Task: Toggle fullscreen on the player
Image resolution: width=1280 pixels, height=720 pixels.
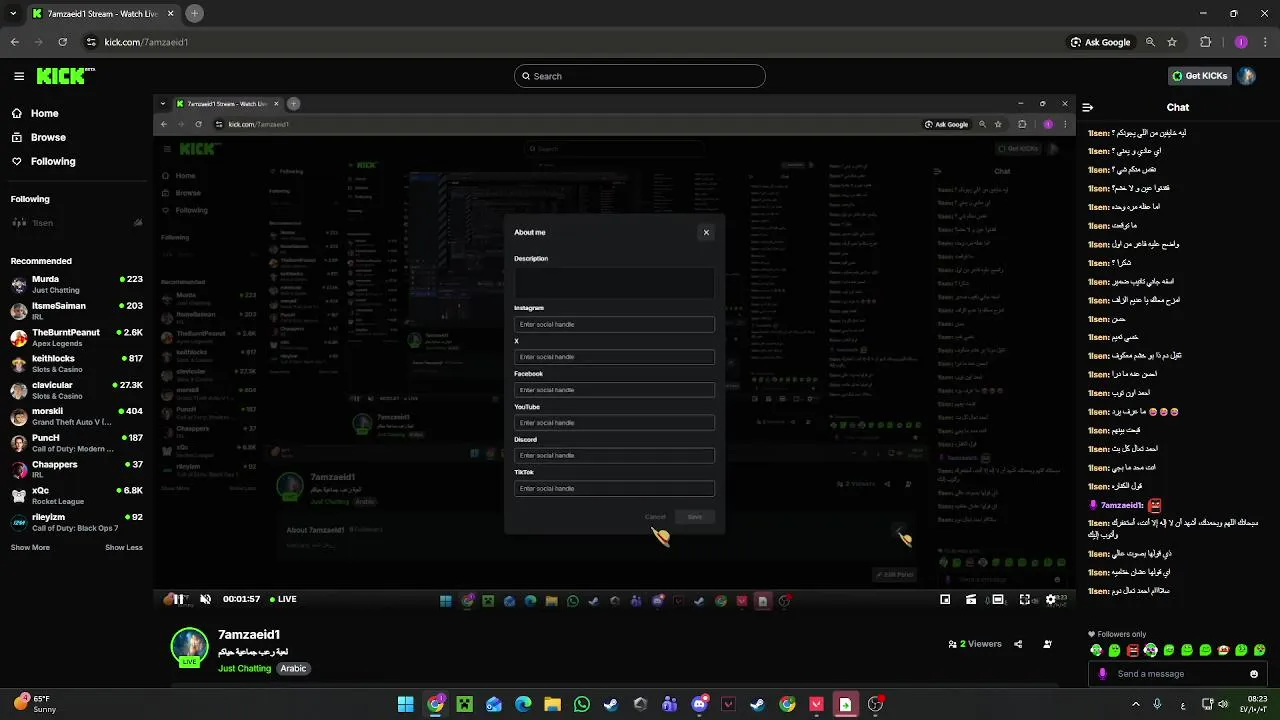Action: point(1025,599)
